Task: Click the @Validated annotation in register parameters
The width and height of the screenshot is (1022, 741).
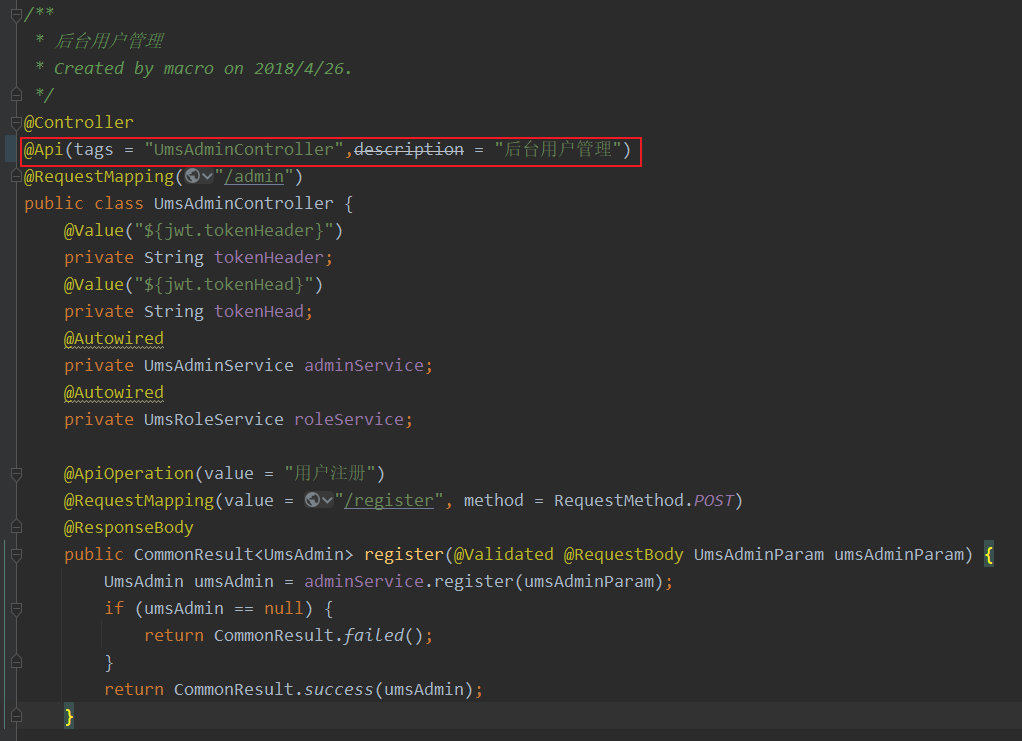Action: (503, 554)
